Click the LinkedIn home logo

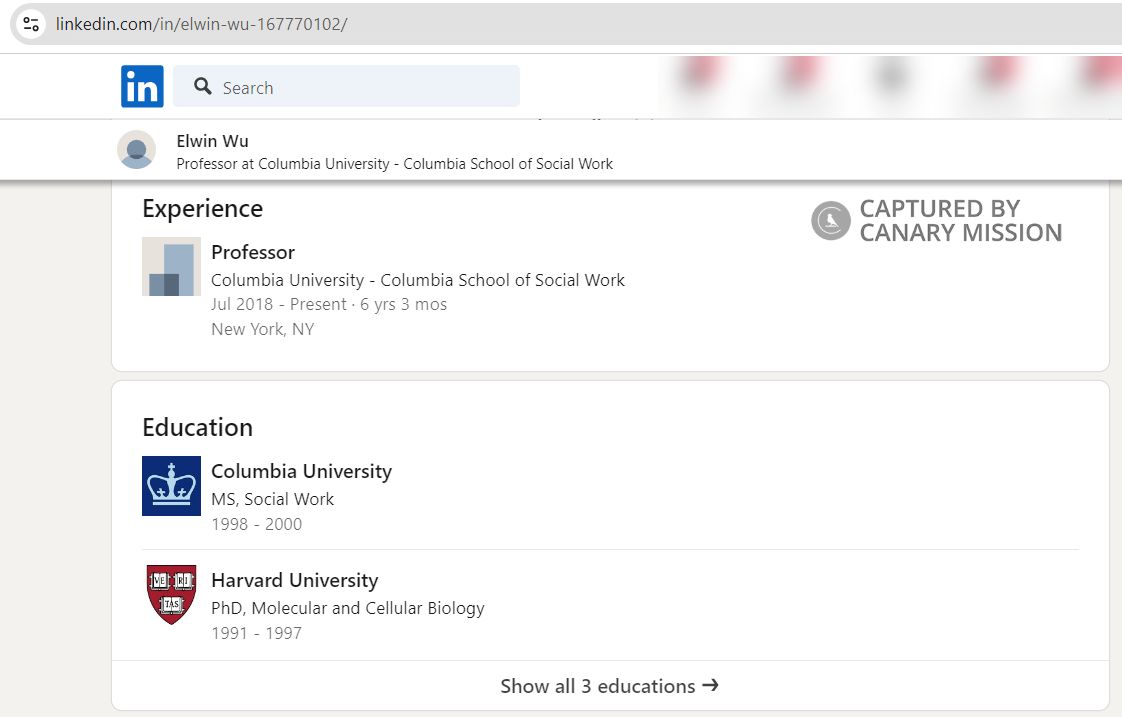141,86
